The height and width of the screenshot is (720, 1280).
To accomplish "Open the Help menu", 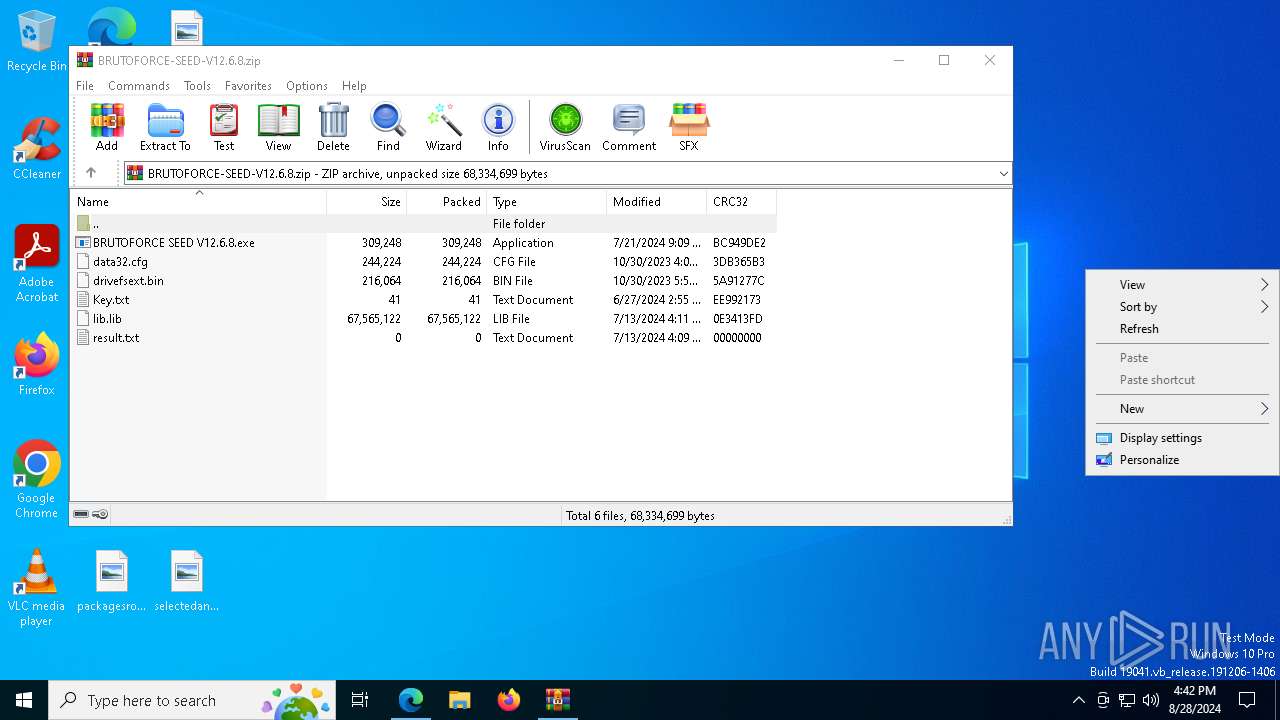I will click(x=354, y=86).
